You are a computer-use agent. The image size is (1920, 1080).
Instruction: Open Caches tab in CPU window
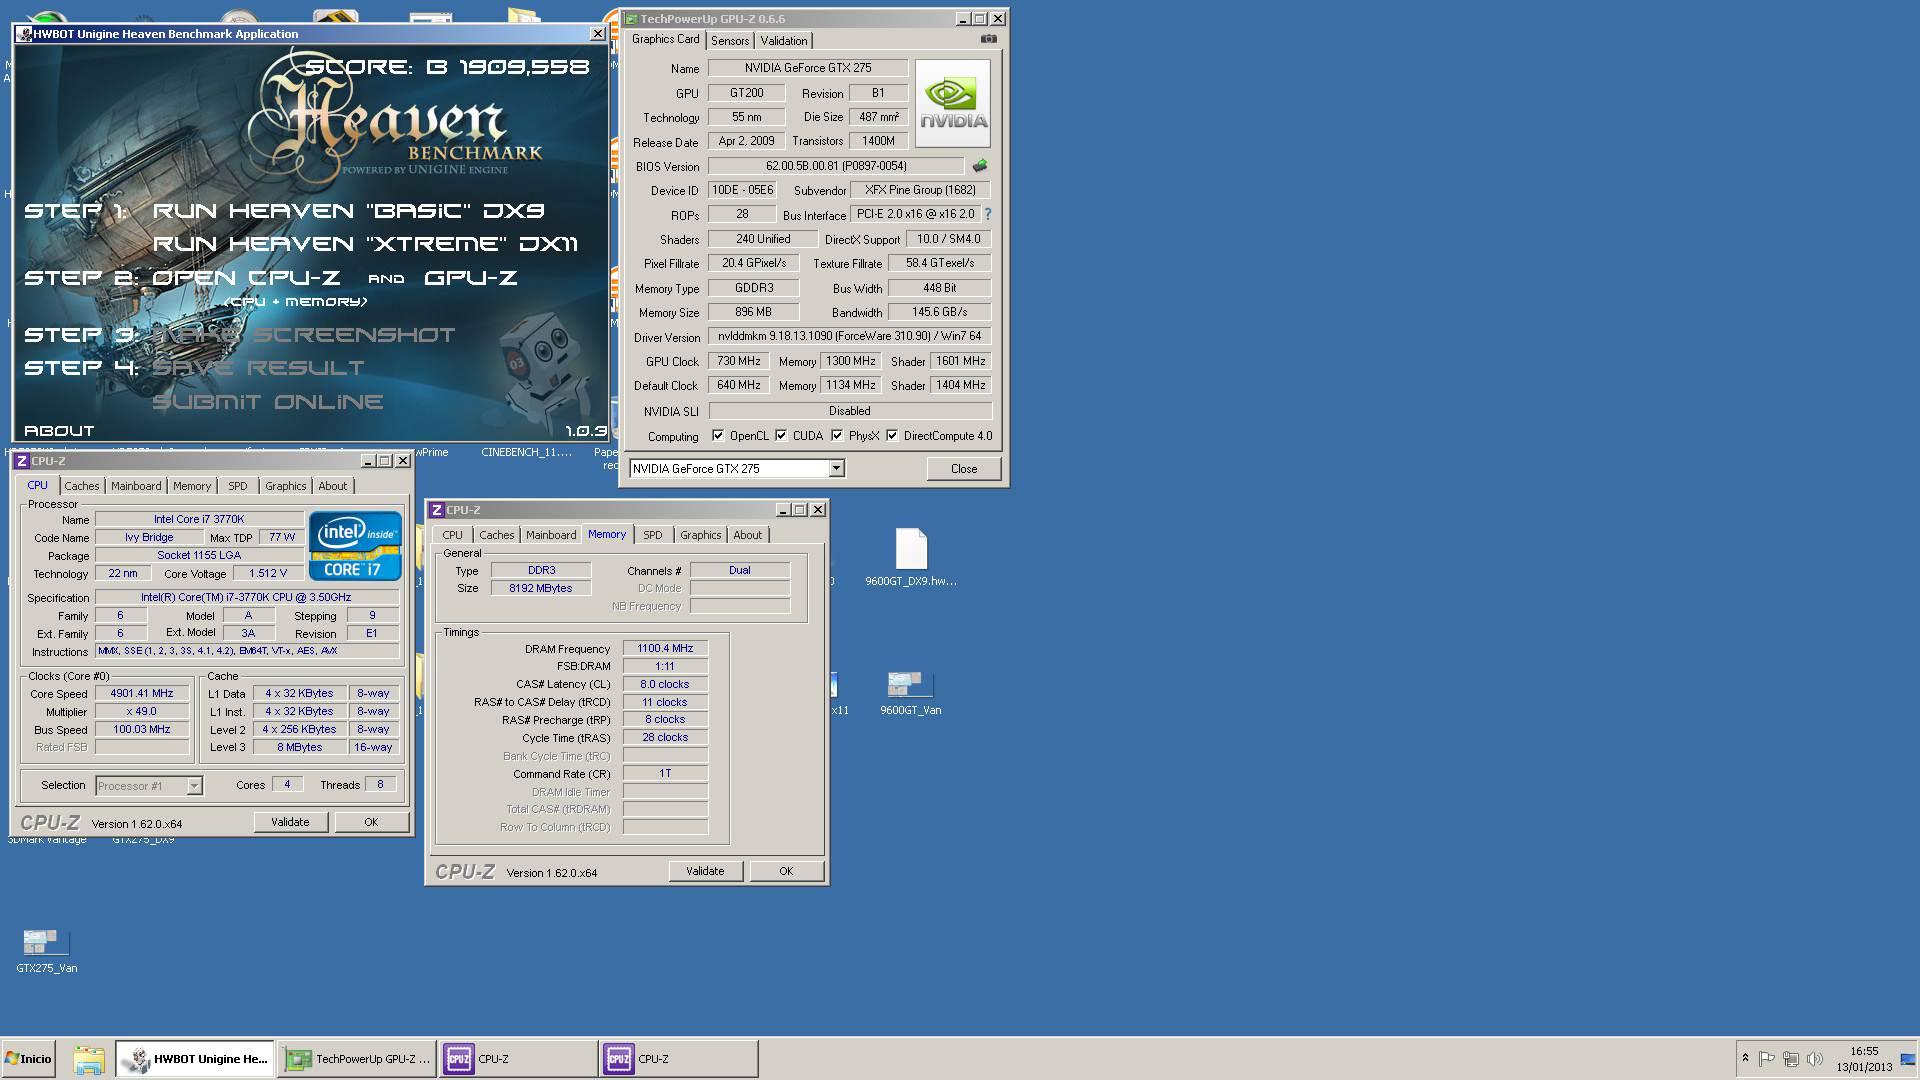click(82, 486)
